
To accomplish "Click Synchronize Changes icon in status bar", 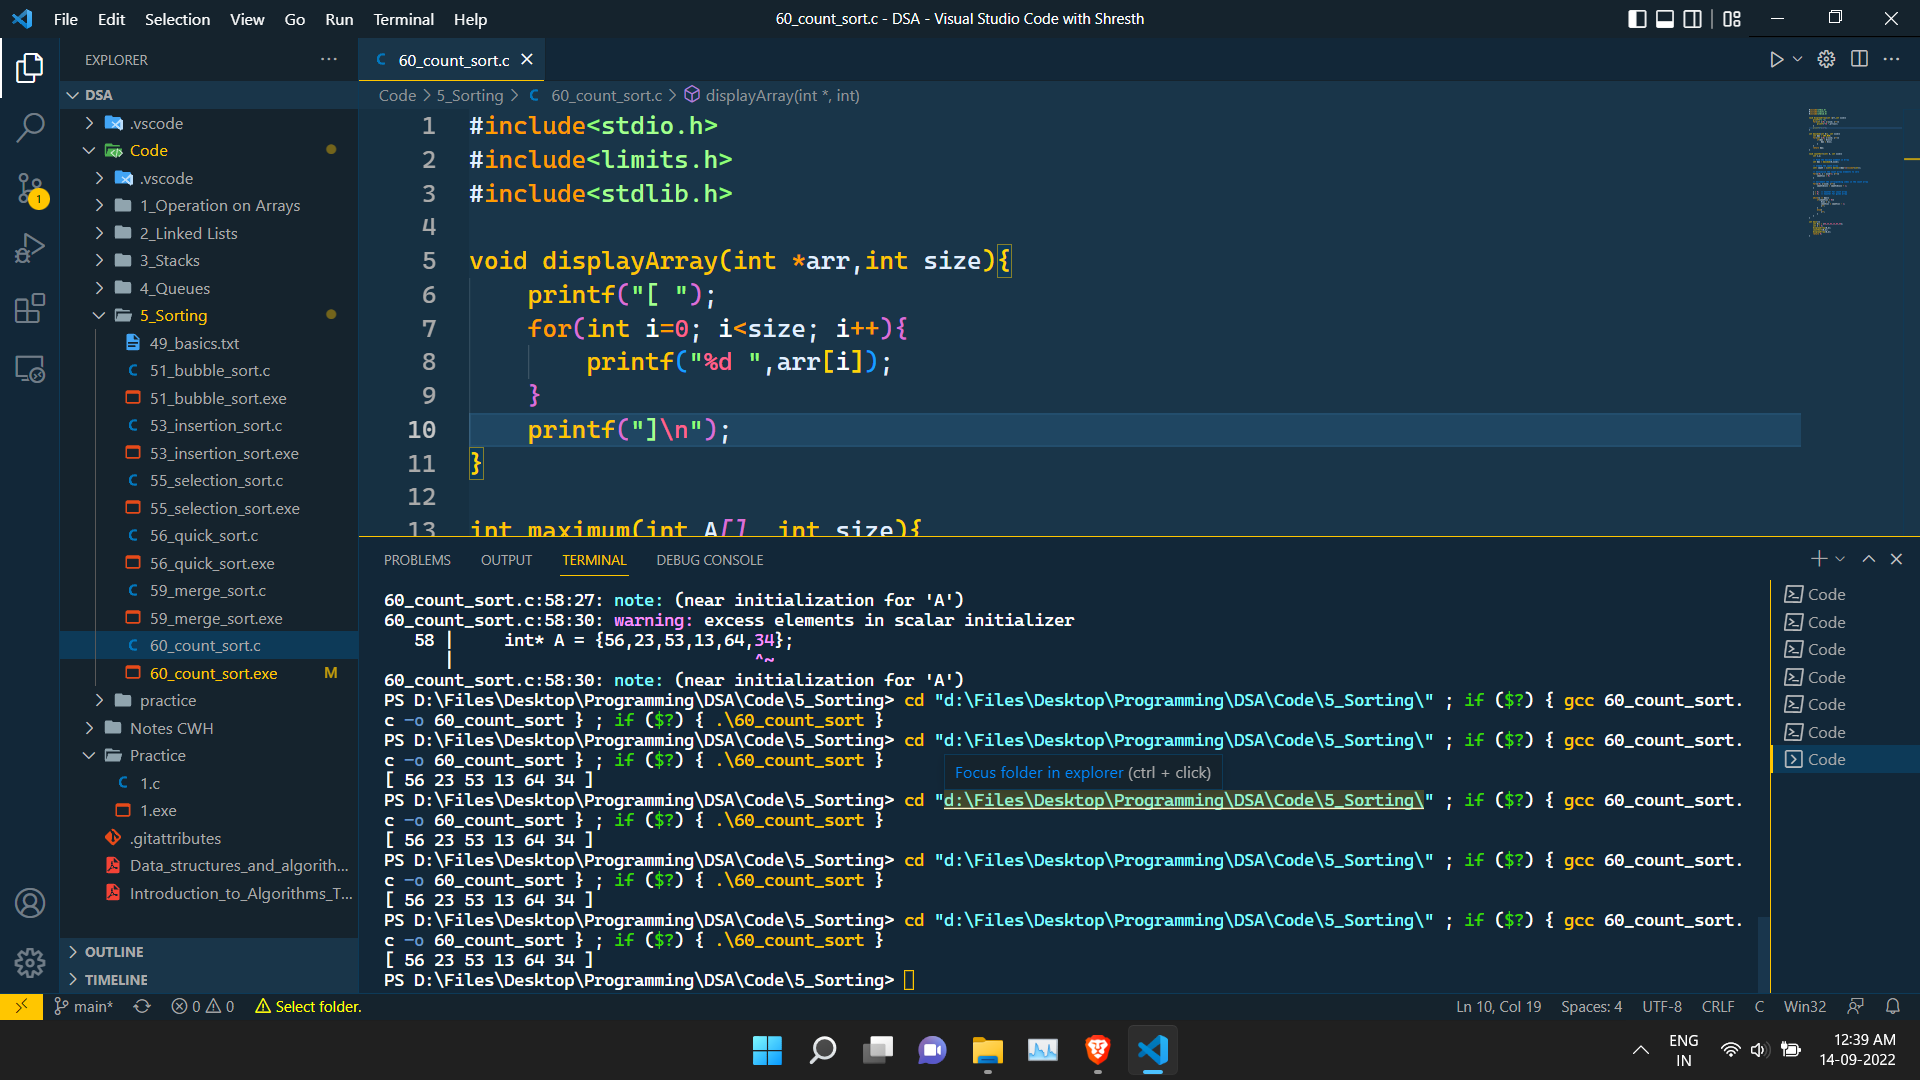I will click(x=142, y=1006).
